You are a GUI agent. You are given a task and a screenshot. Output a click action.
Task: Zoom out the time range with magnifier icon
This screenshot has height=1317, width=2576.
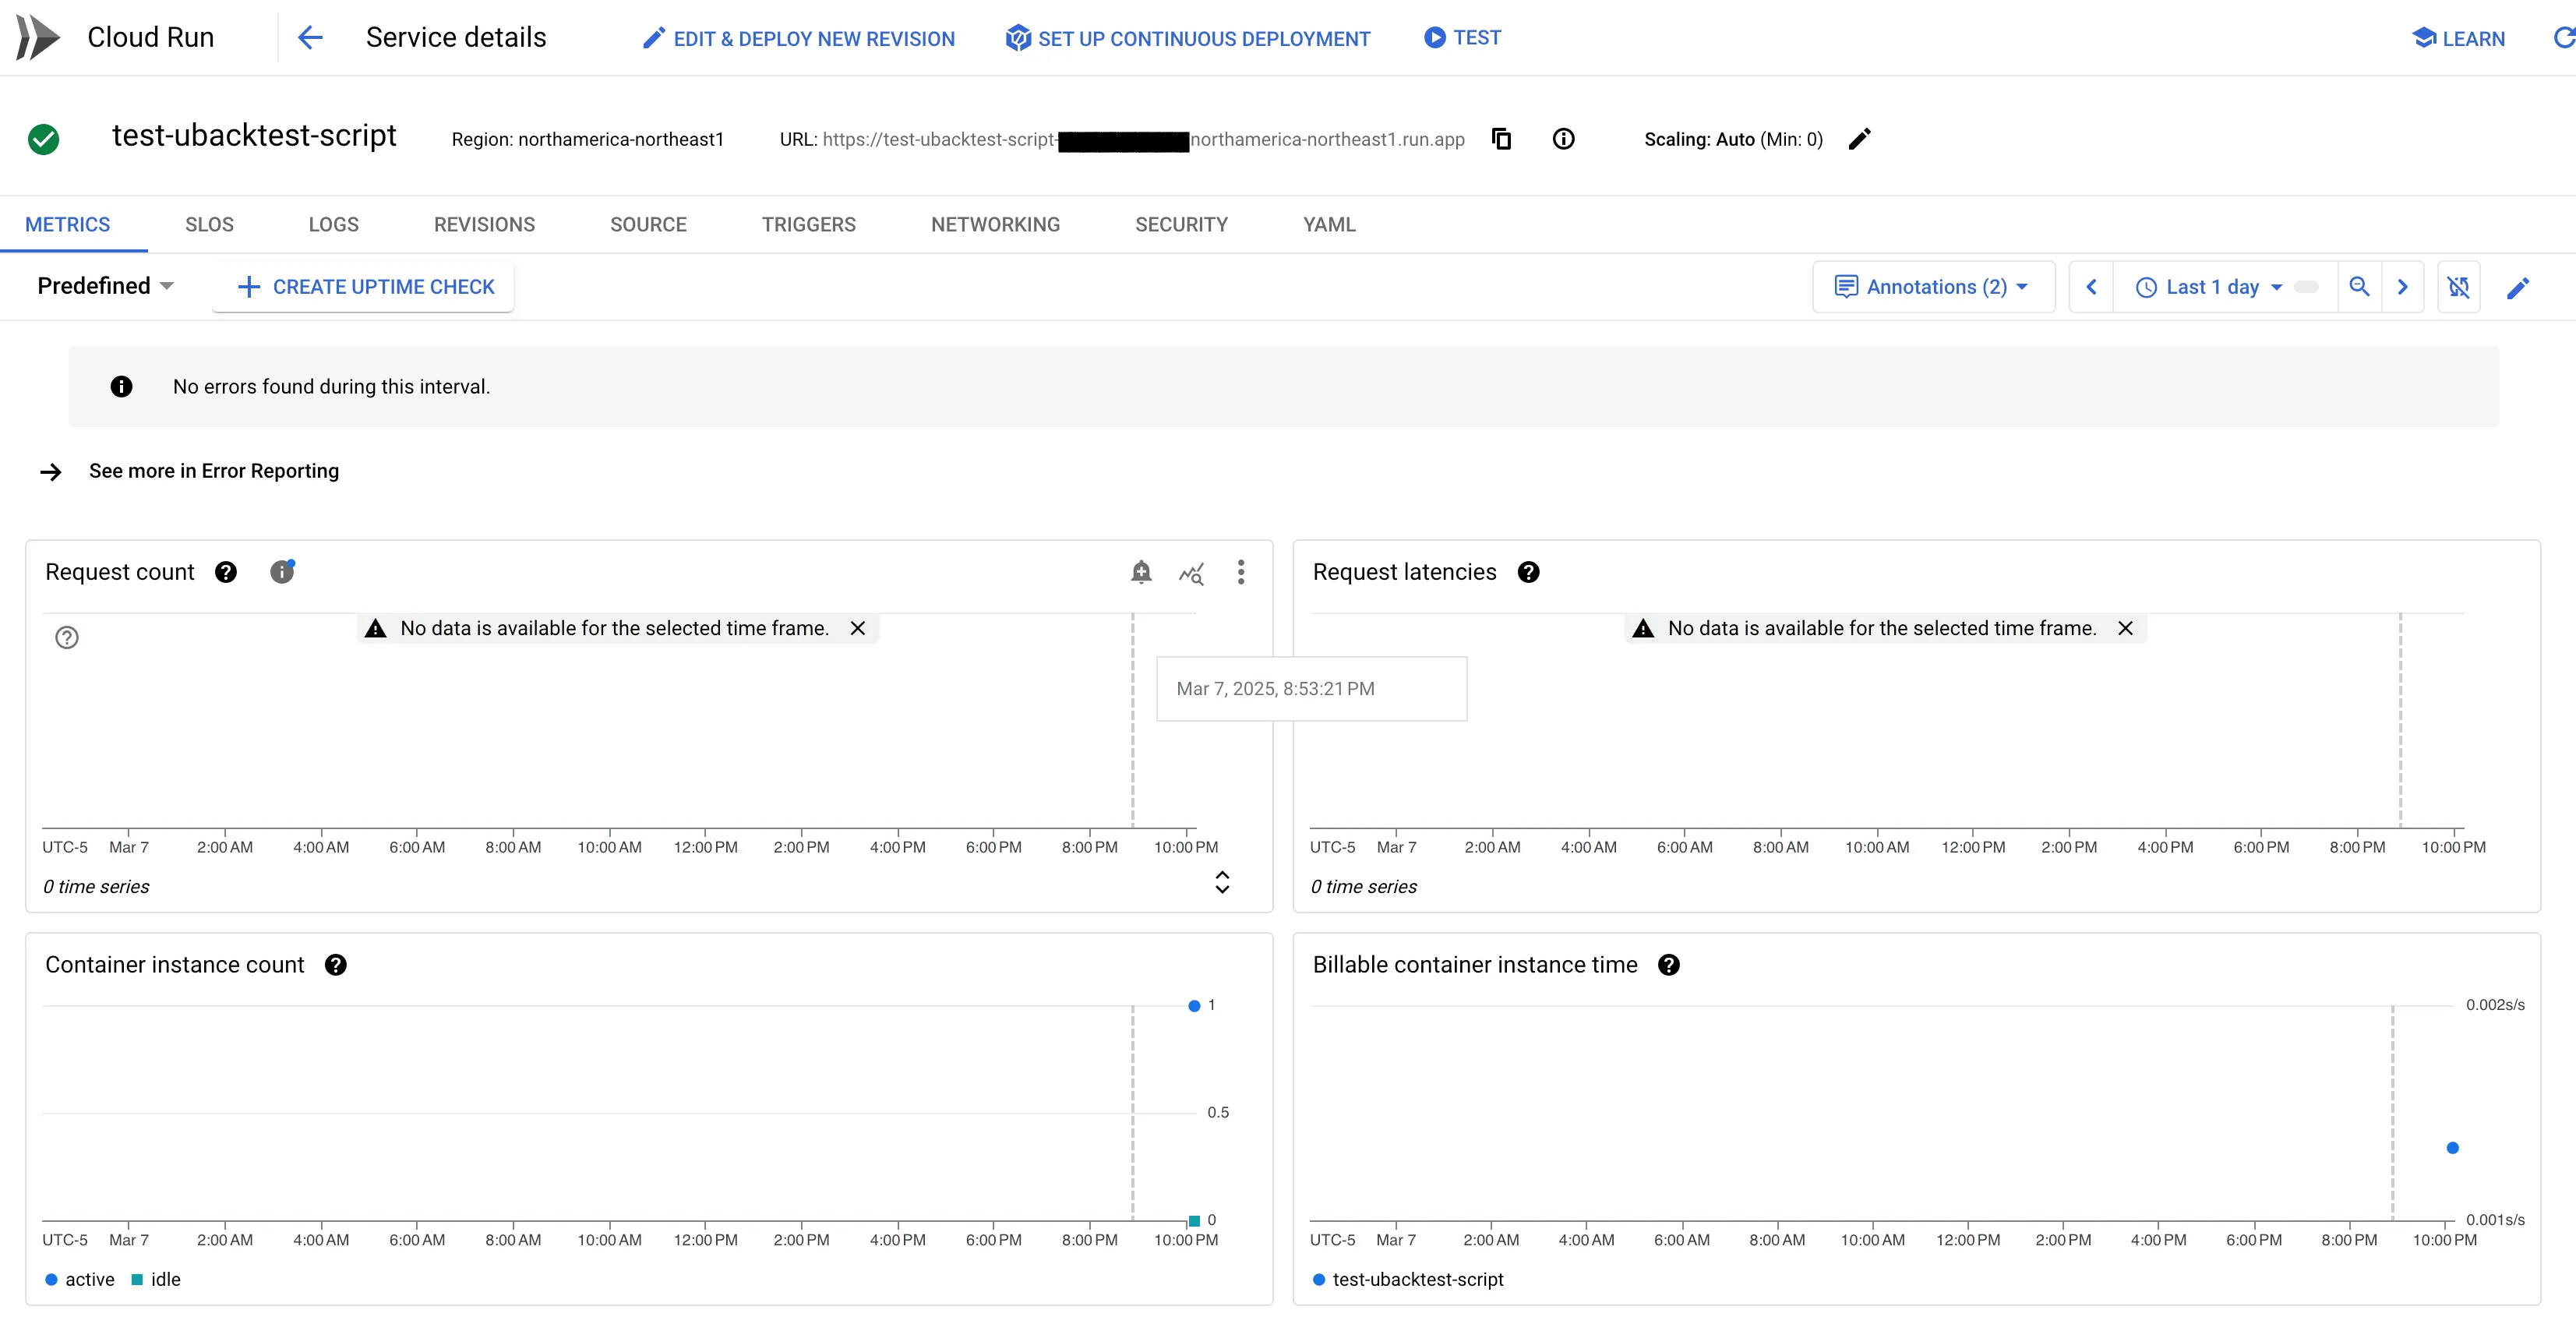pyautogui.click(x=2360, y=287)
